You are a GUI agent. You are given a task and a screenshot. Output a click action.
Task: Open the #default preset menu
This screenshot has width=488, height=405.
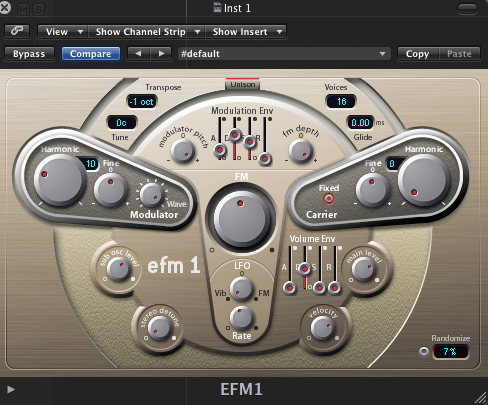284,54
